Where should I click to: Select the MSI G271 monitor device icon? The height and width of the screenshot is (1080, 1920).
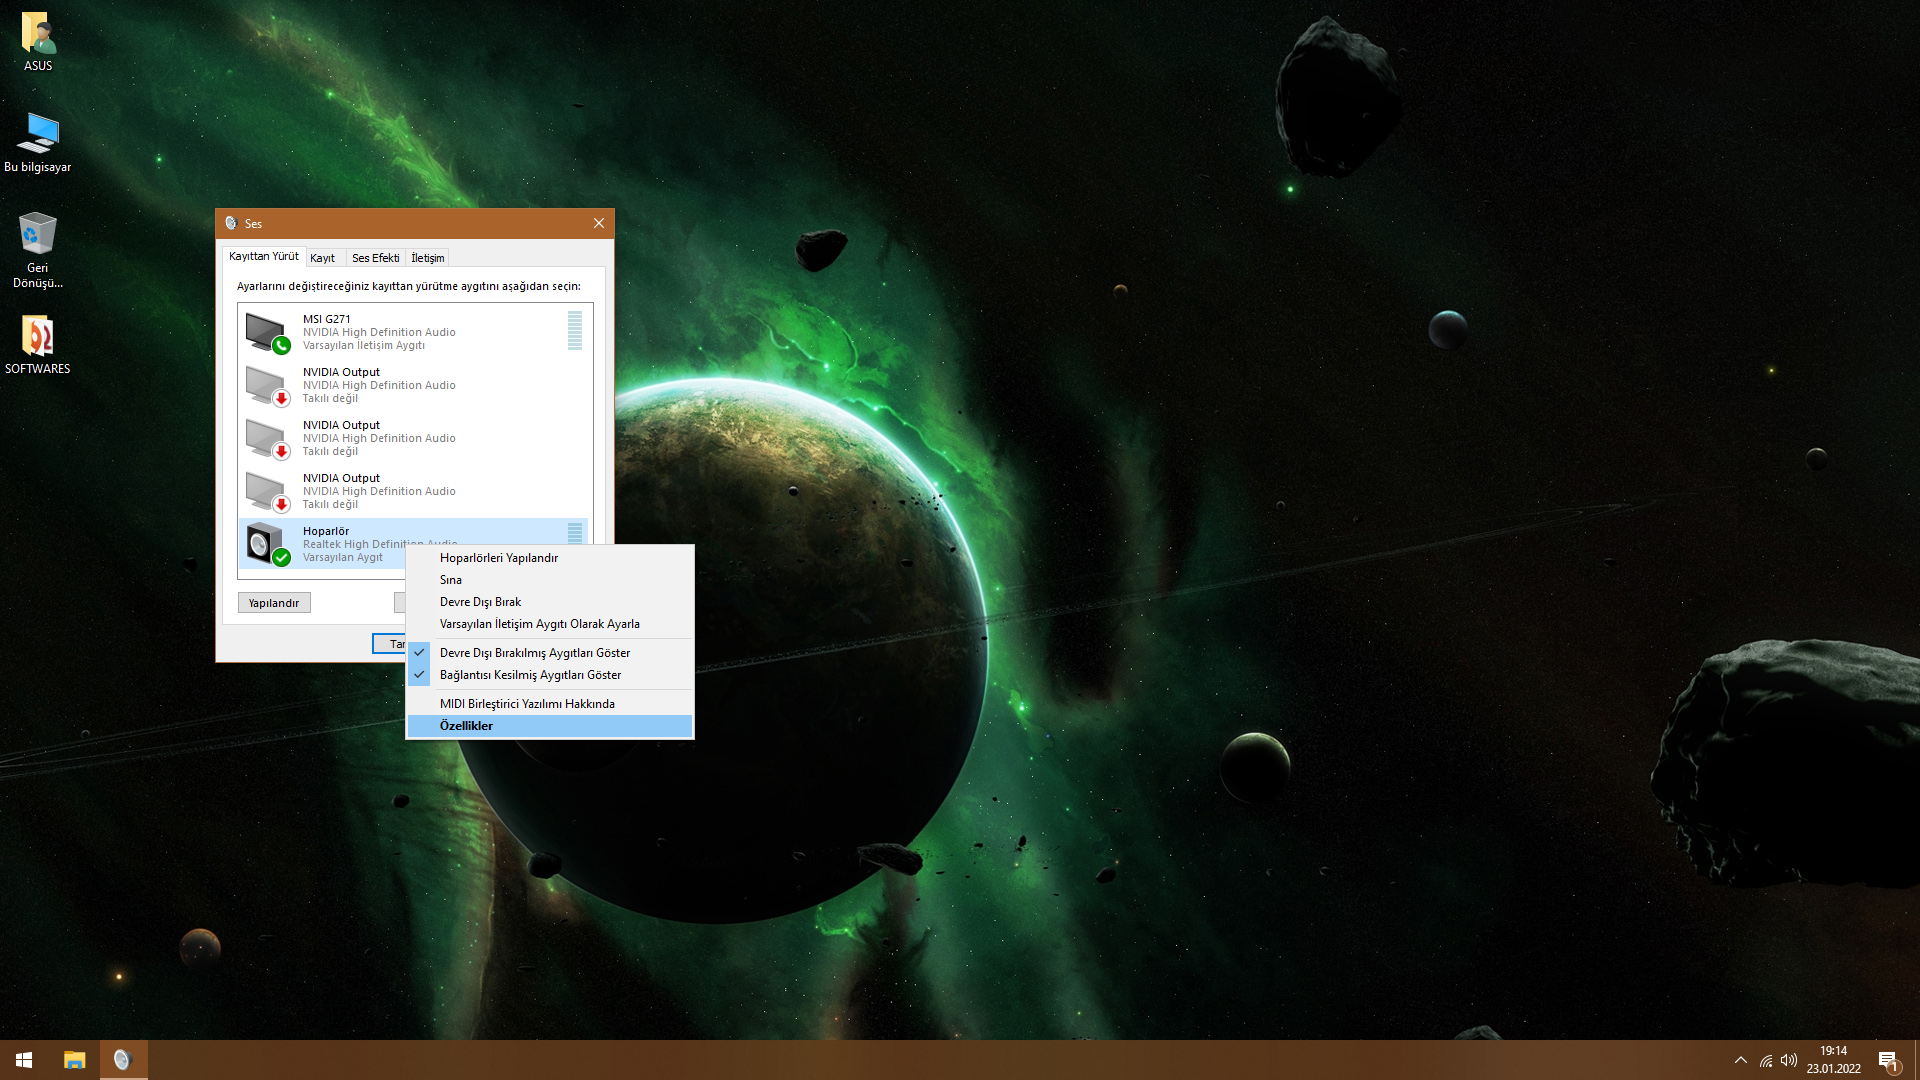267,333
